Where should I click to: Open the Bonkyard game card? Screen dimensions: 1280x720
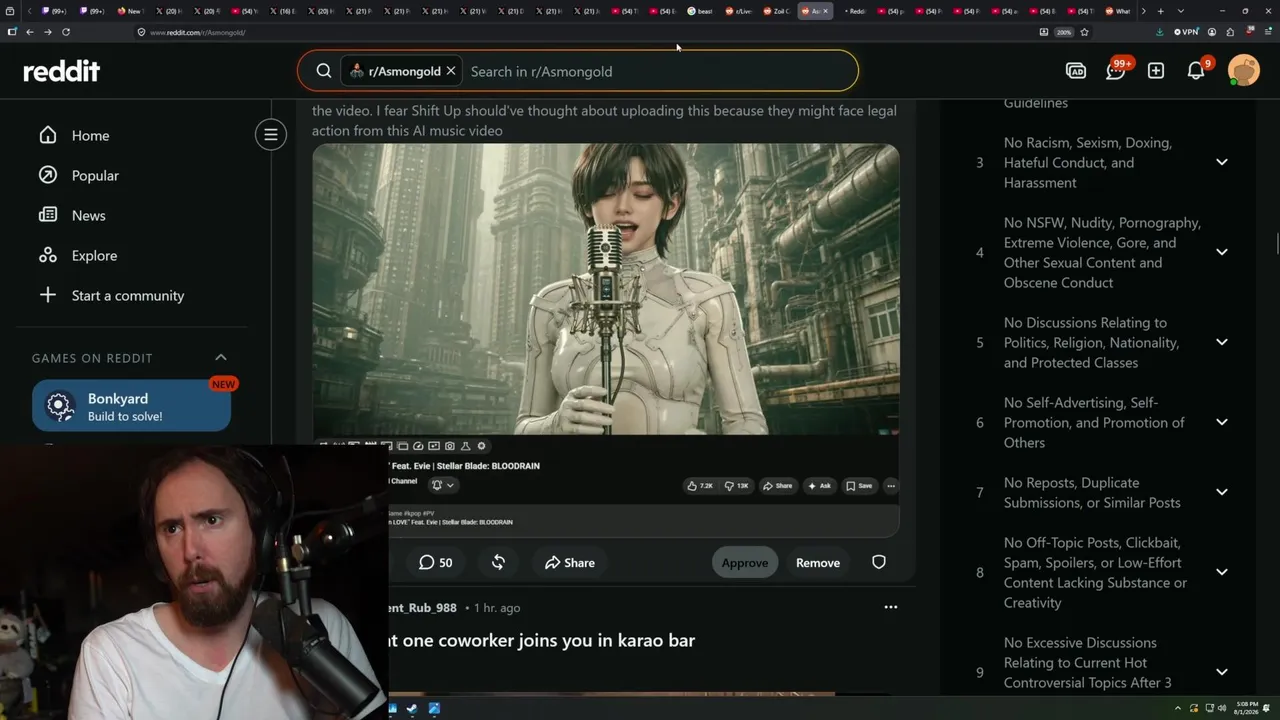point(131,406)
